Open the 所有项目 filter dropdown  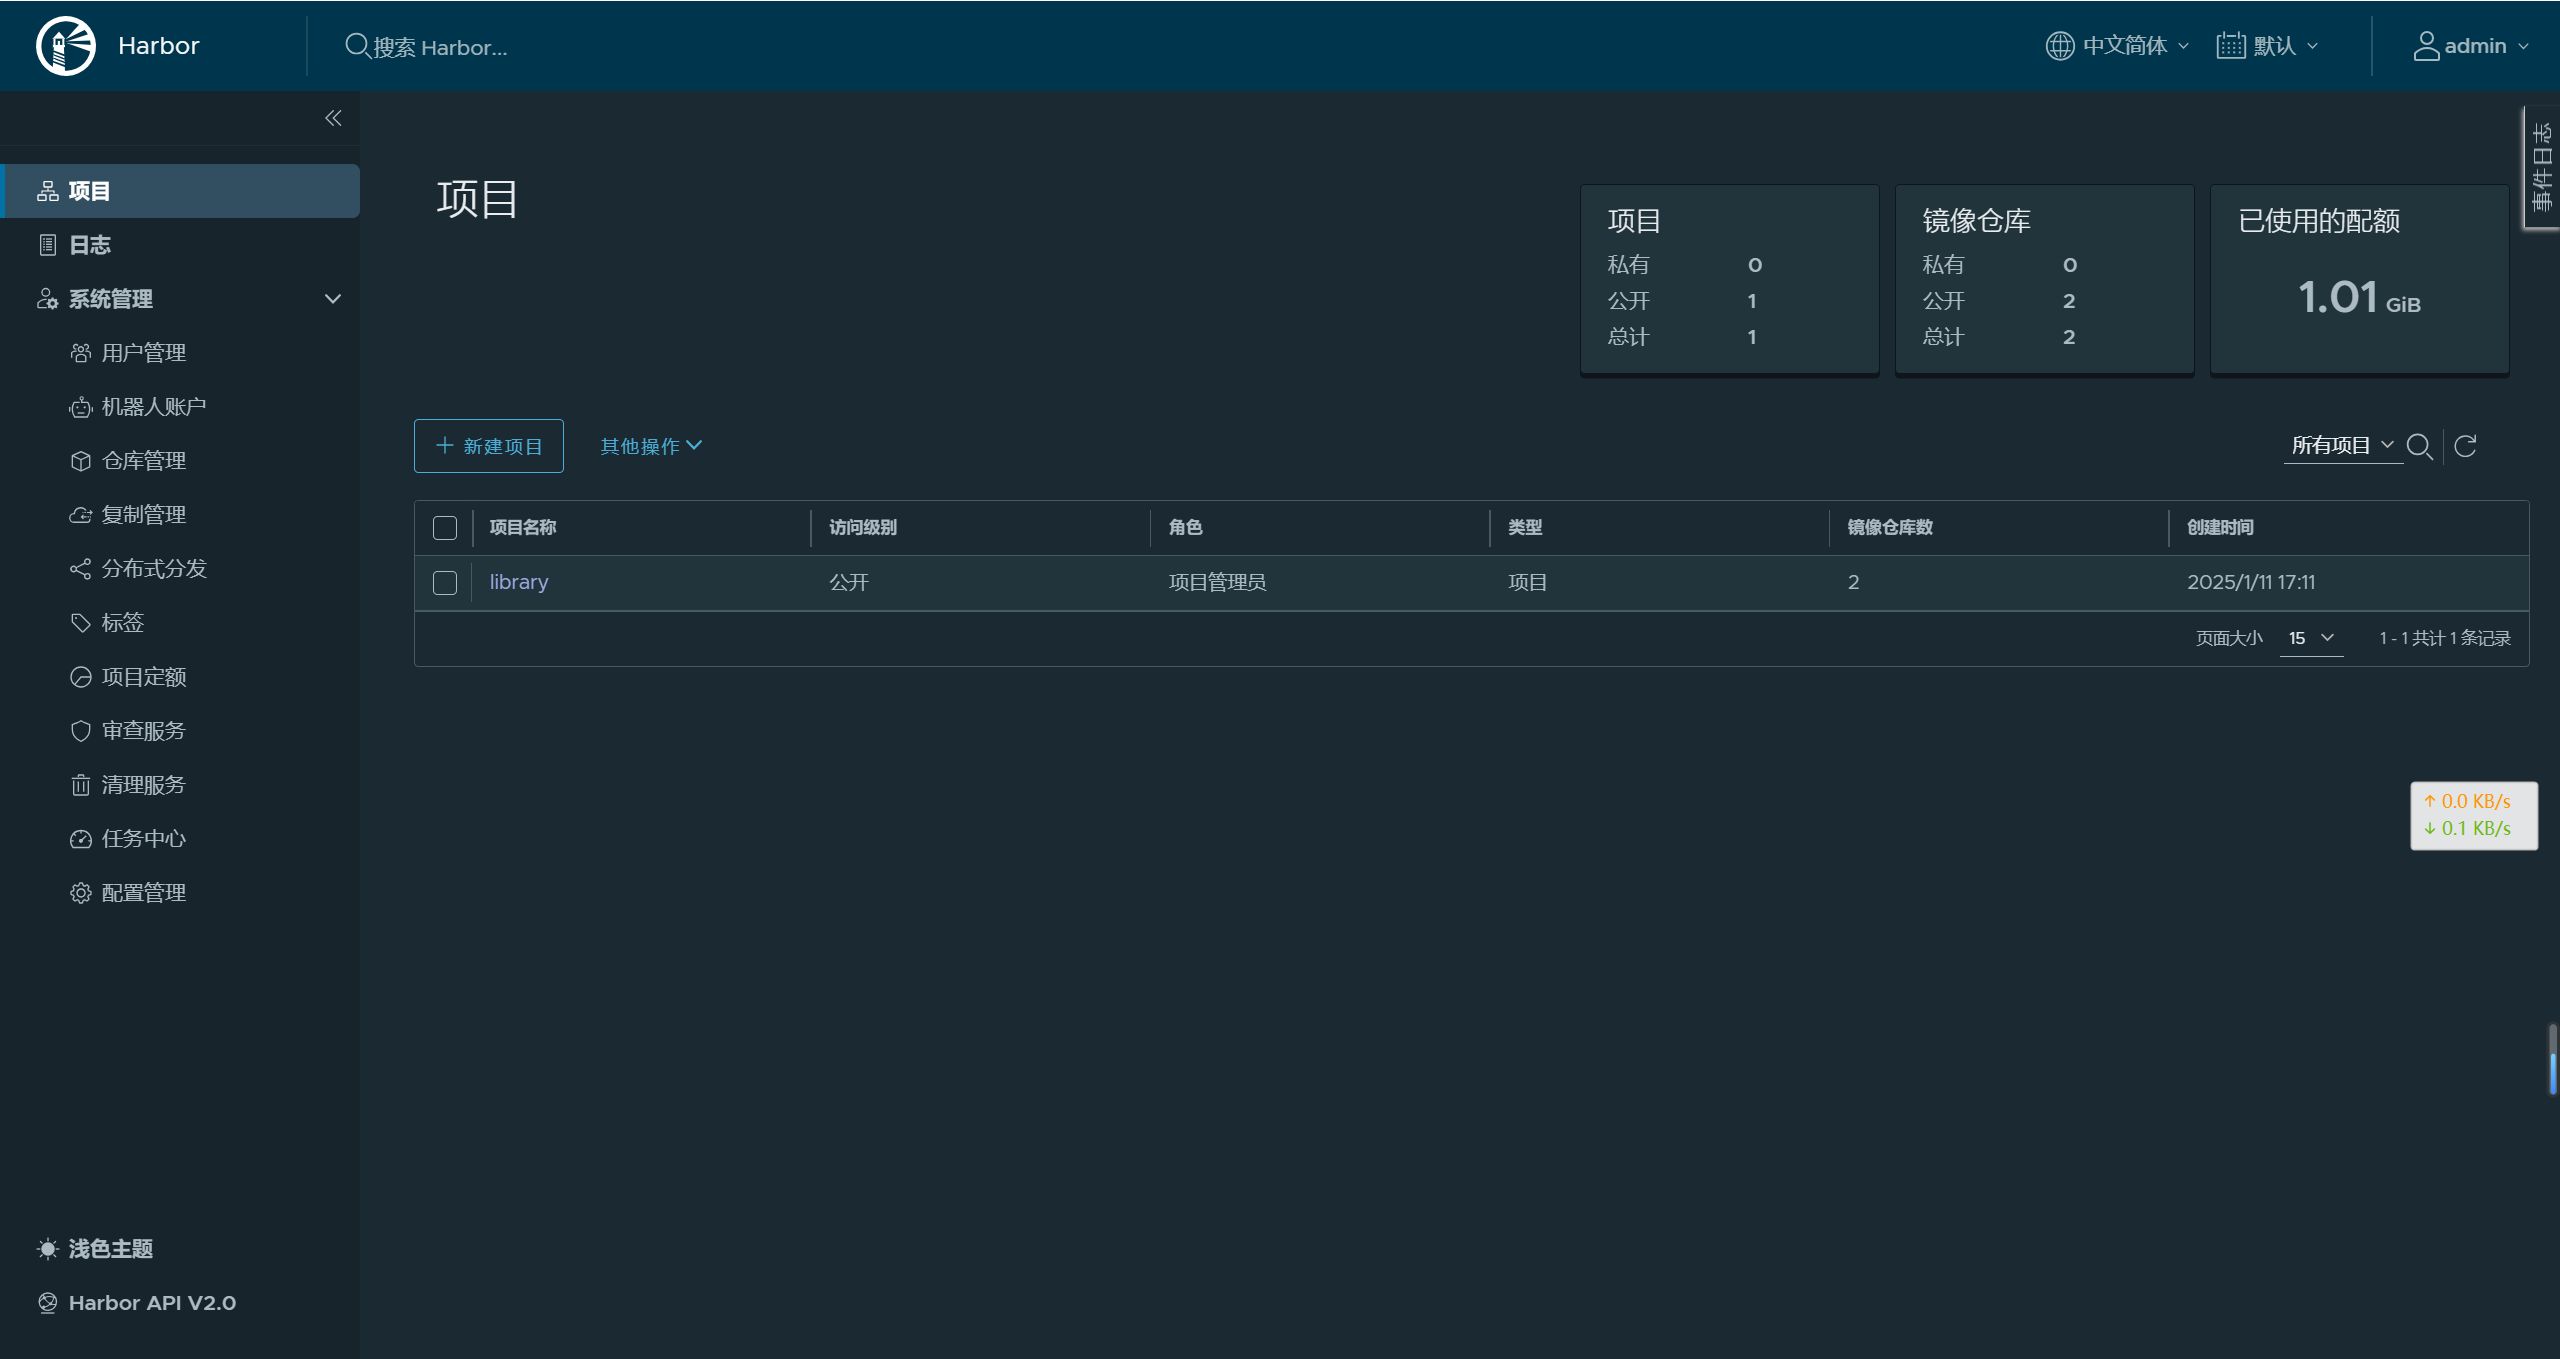(x=2343, y=446)
